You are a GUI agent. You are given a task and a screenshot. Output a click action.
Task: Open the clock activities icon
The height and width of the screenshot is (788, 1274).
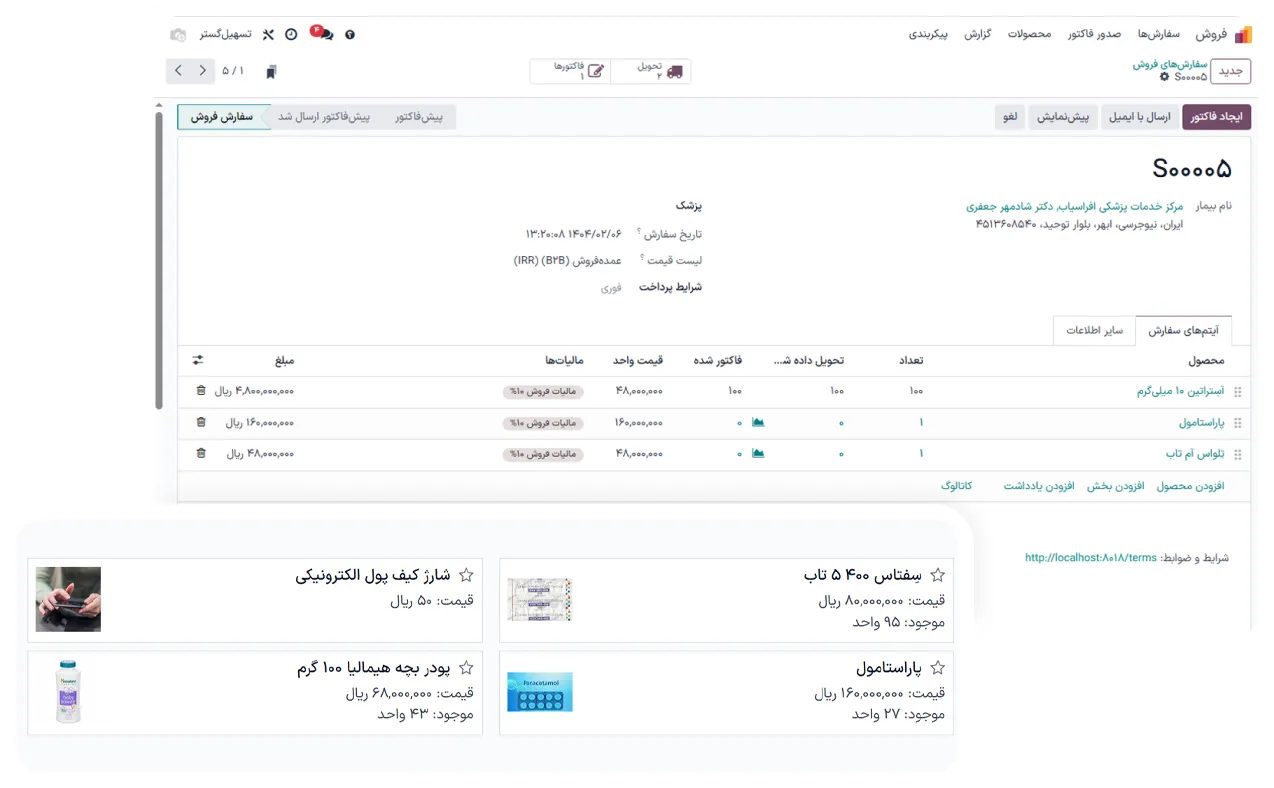[291, 34]
